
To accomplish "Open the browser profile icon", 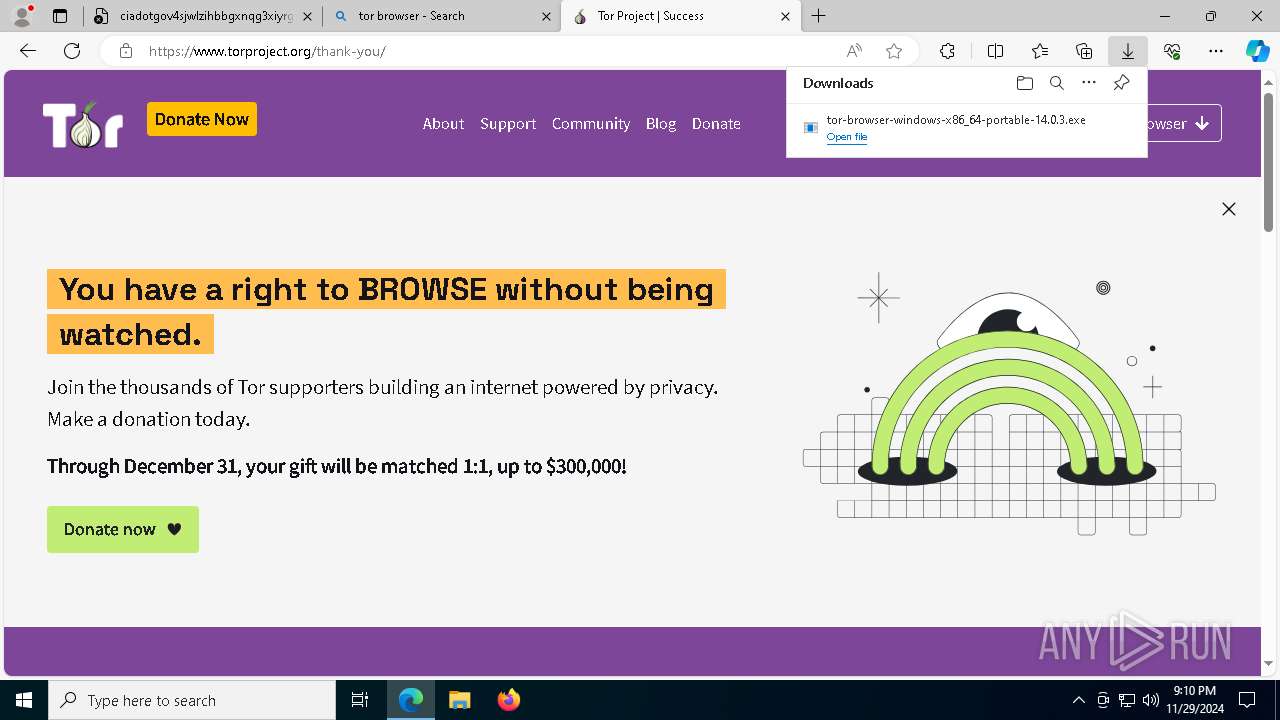I will coord(22,16).
